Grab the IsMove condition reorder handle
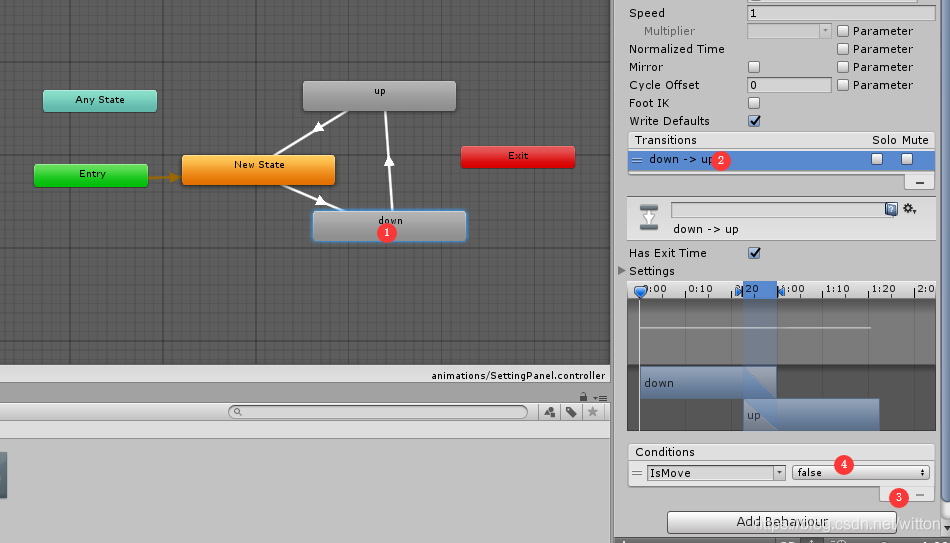The image size is (950, 543). click(637, 473)
